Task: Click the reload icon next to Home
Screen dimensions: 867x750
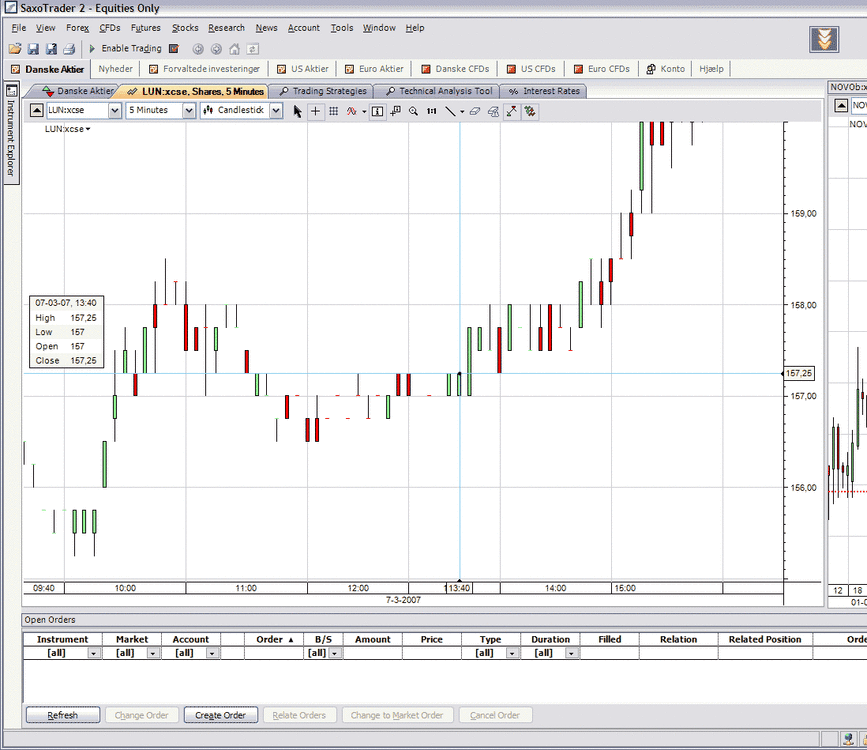Action: pyautogui.click(x=253, y=49)
